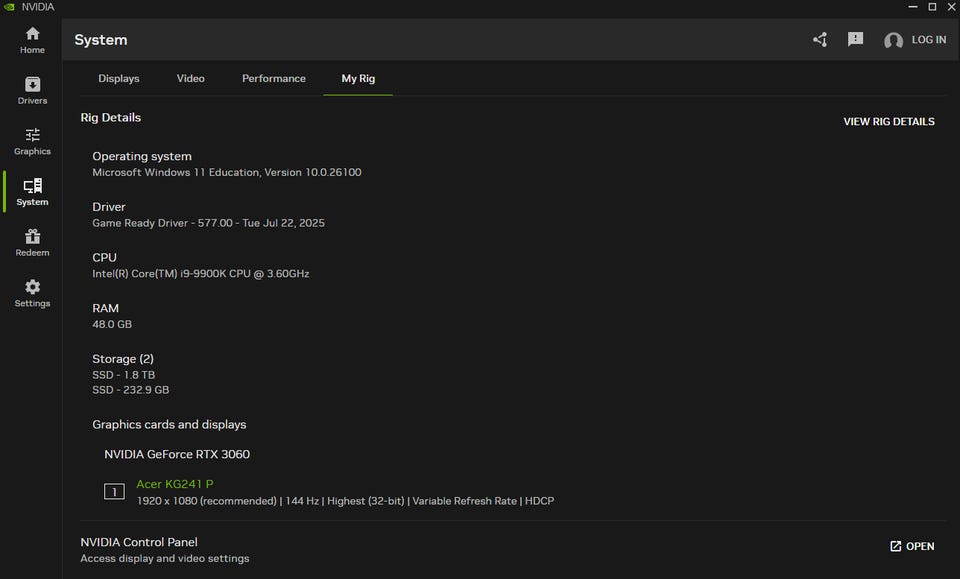Click the Operating system label

(x=142, y=157)
